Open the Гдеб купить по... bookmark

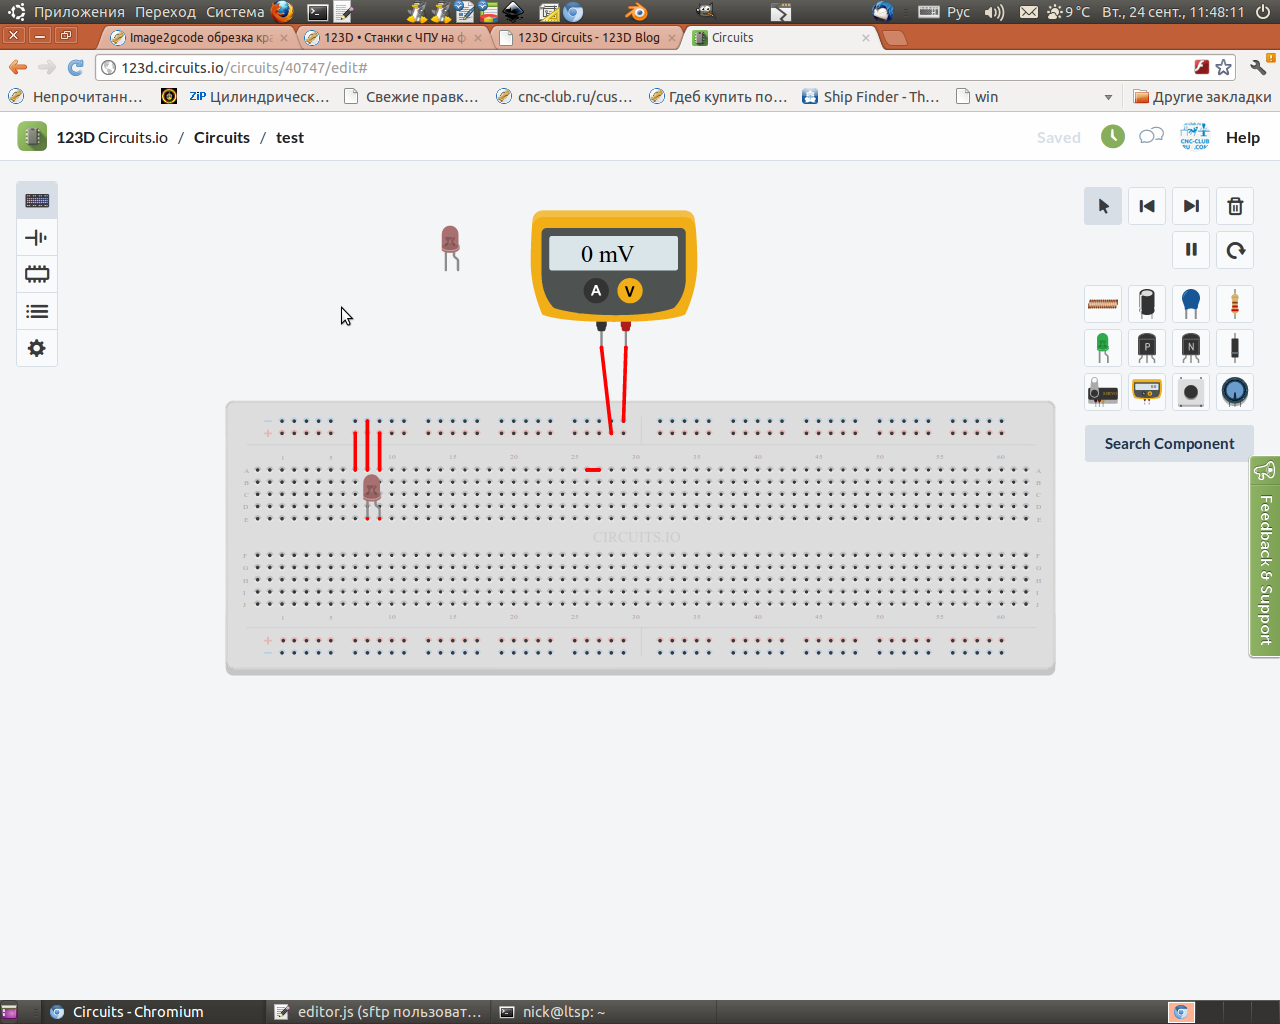(x=718, y=97)
